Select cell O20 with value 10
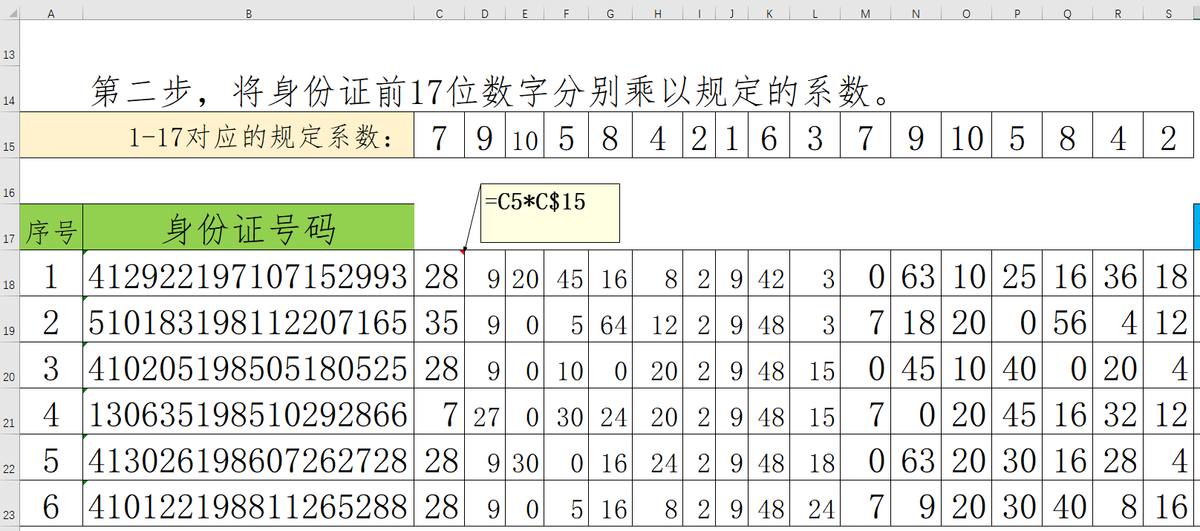 point(967,366)
